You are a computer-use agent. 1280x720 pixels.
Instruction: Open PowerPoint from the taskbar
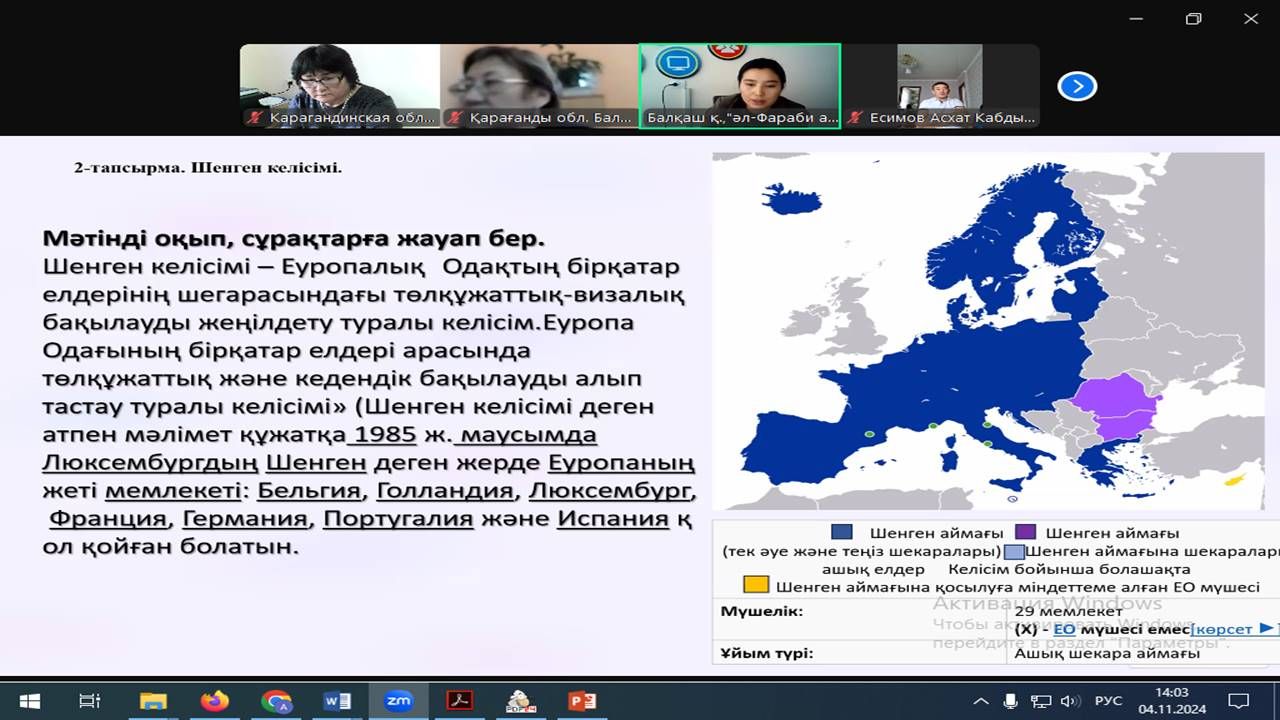[581, 701]
